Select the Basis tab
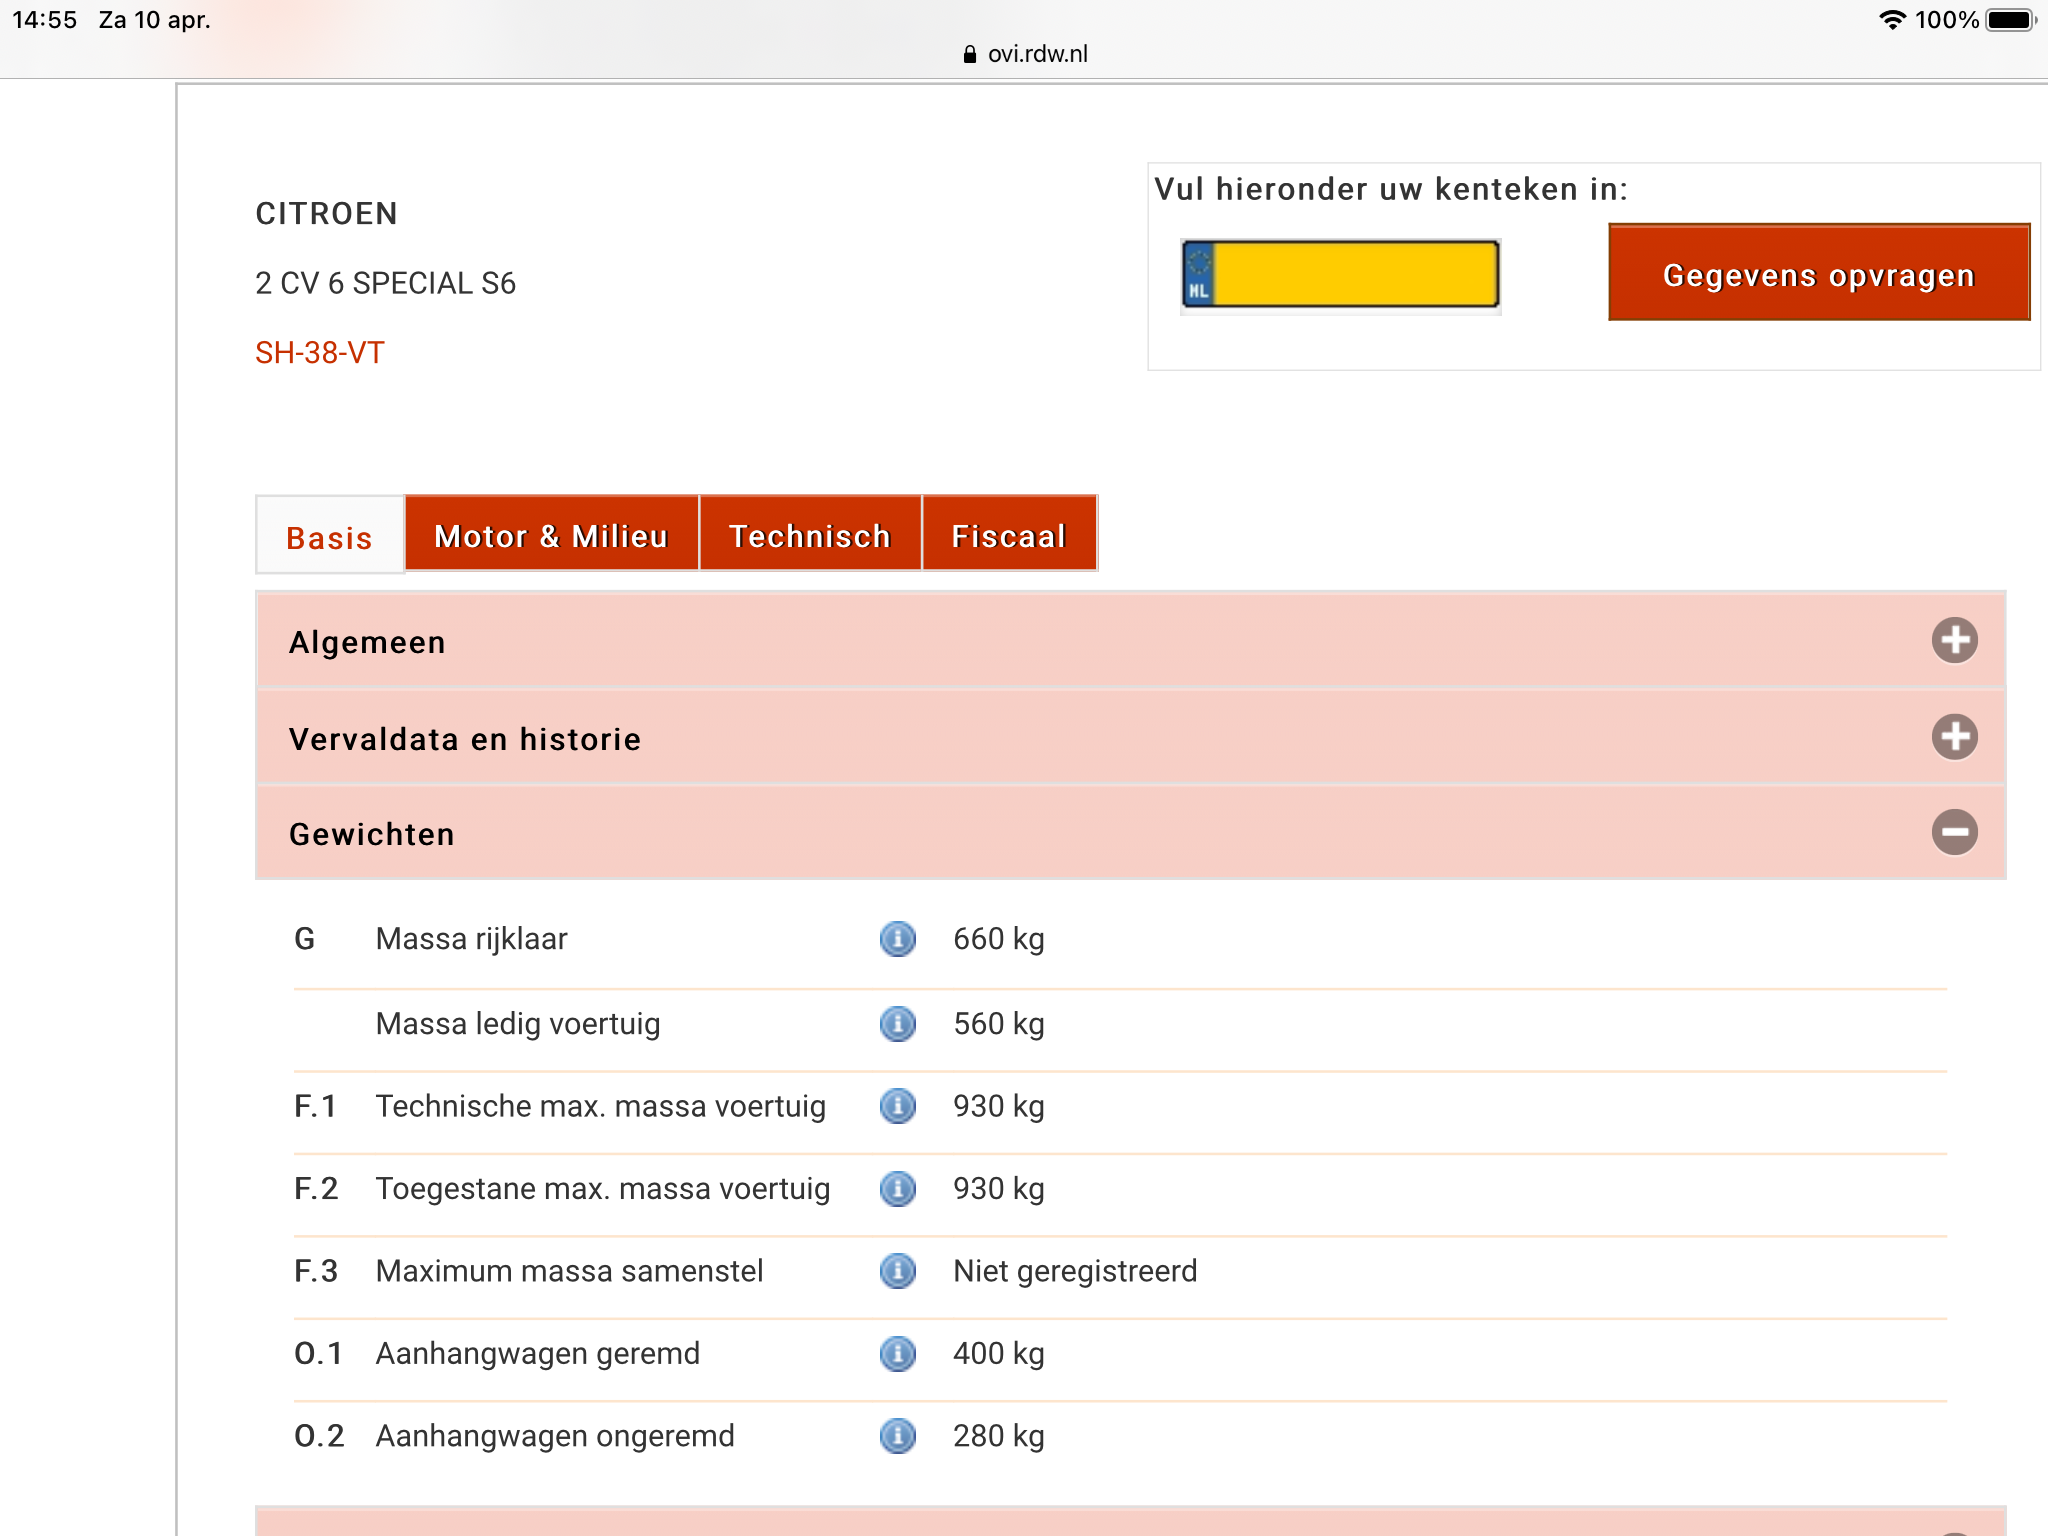The image size is (2048, 1536). pos(330,536)
